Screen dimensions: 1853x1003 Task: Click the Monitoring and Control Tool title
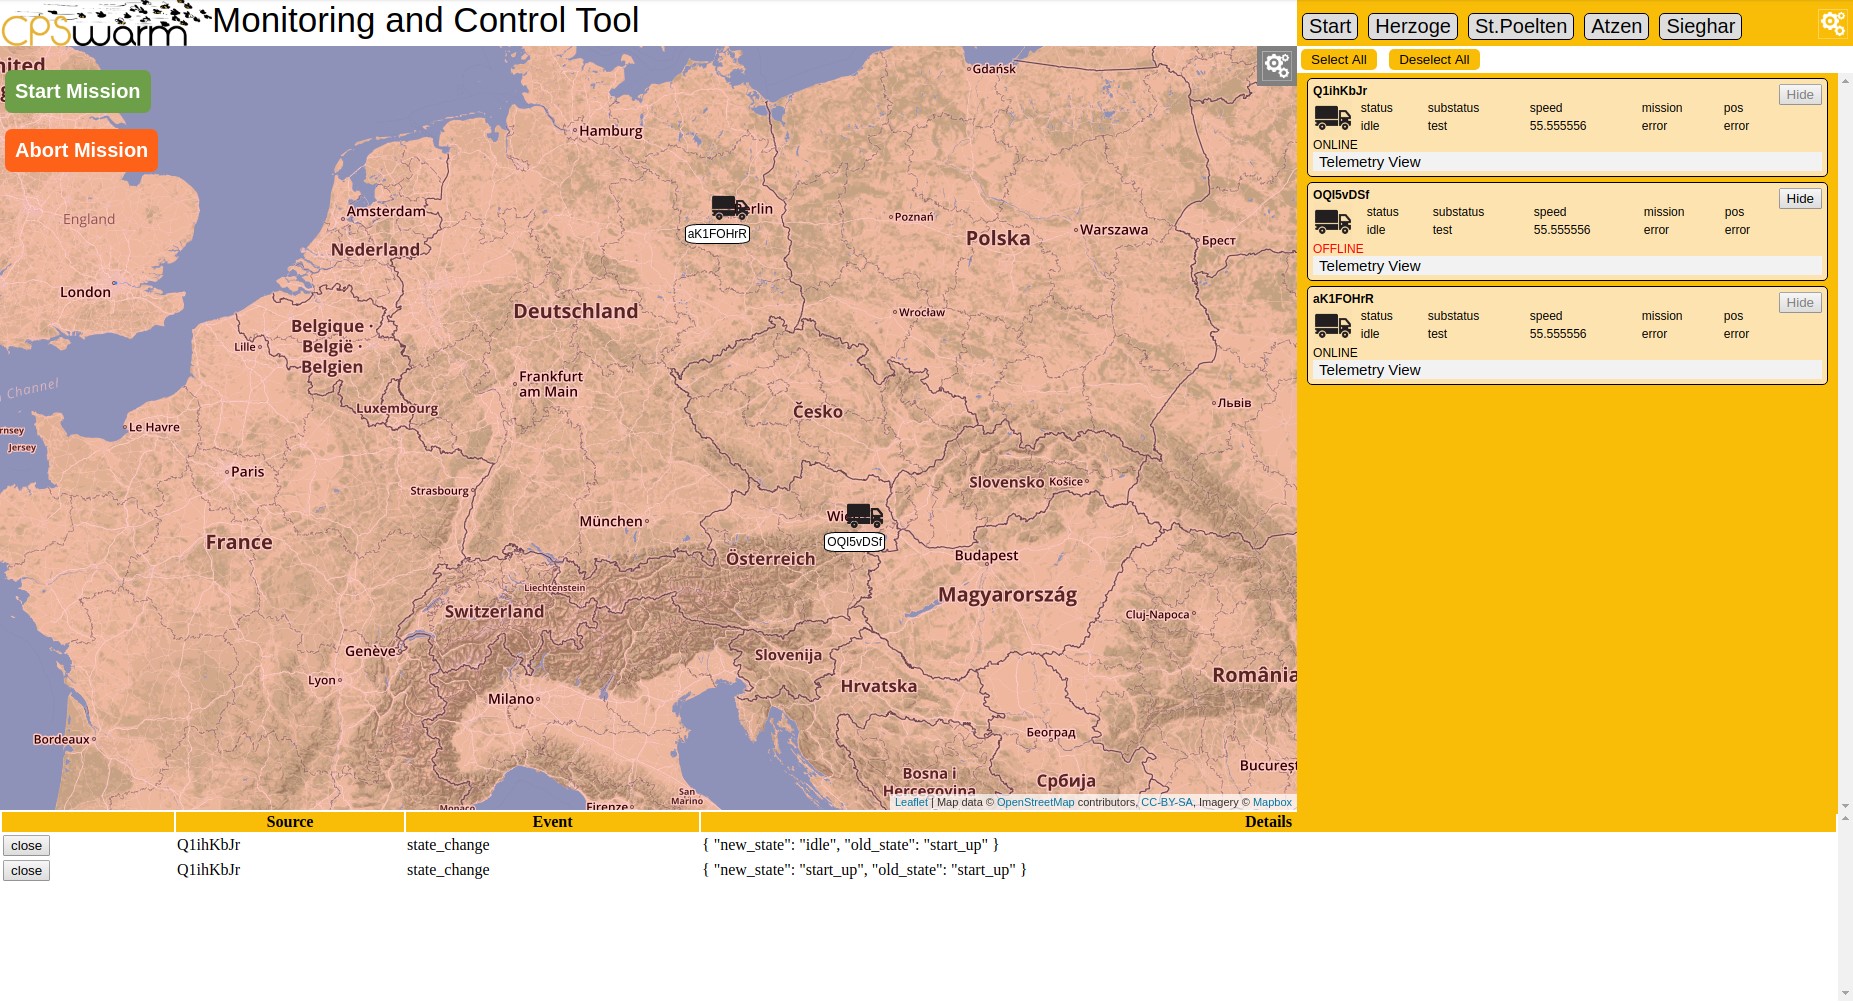(425, 21)
